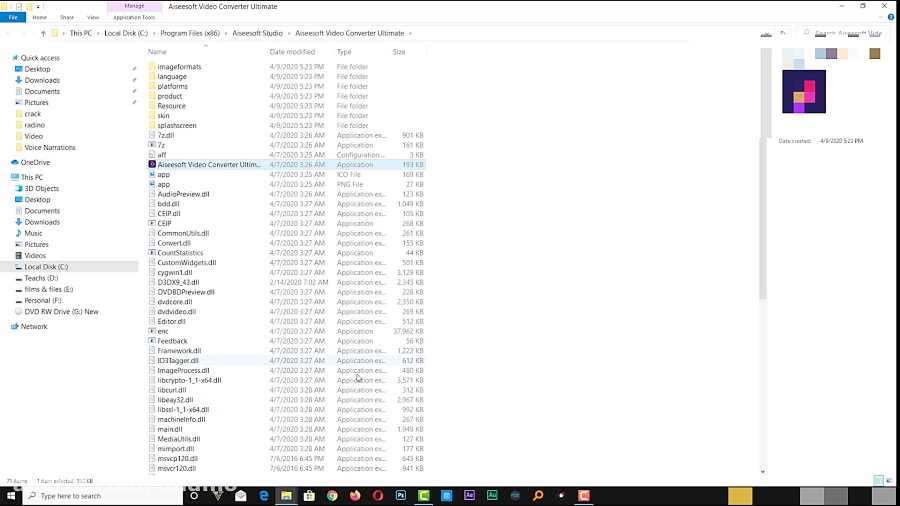This screenshot has height=506, width=900.
Task: Sort files by Name column header
Action: (157, 52)
